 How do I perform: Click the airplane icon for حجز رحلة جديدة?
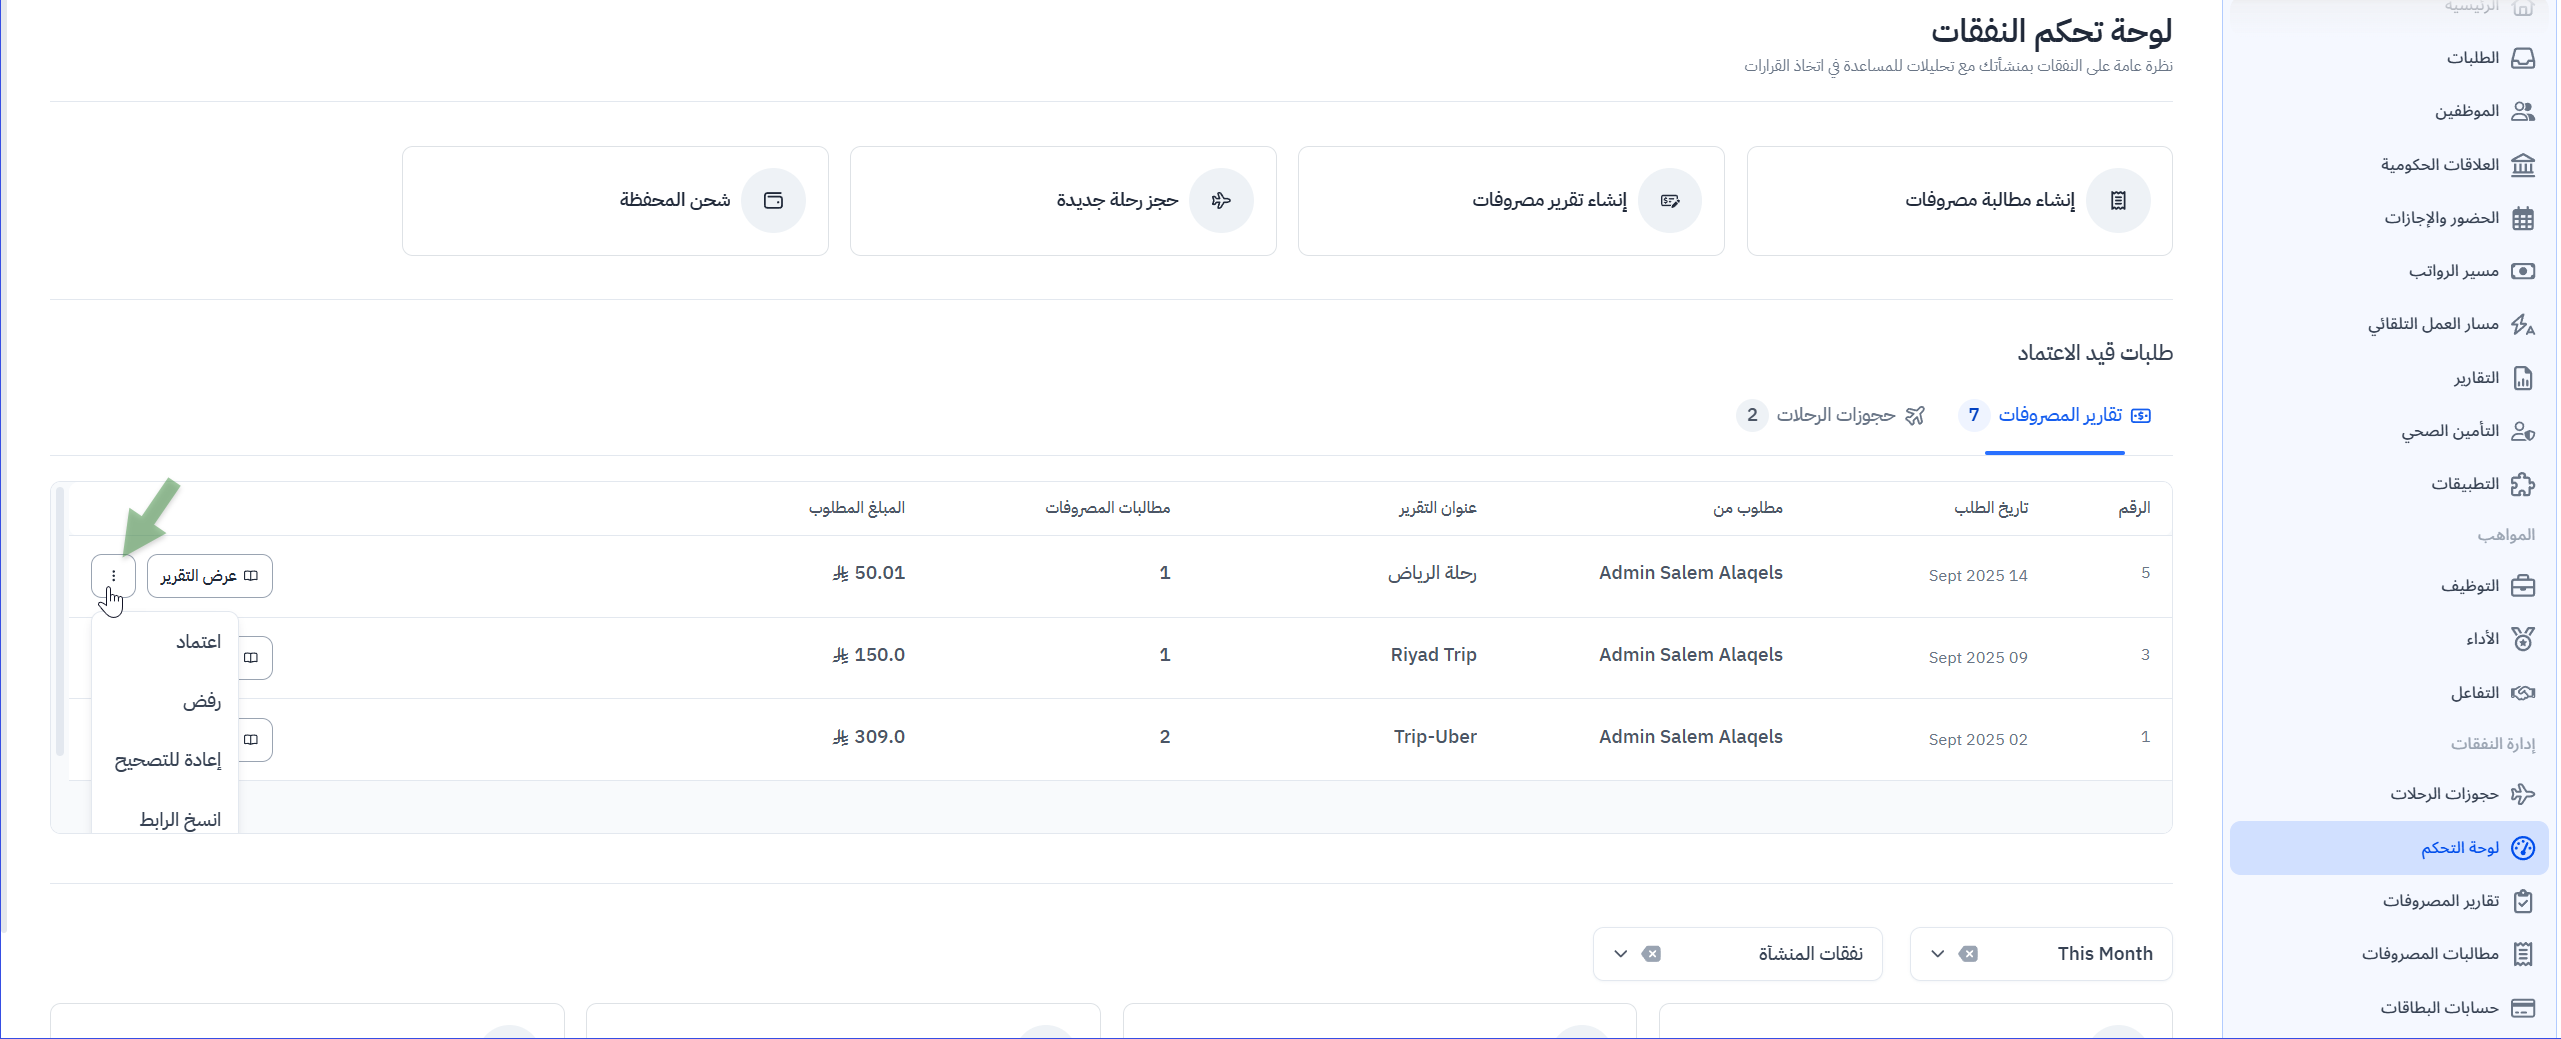1221,201
